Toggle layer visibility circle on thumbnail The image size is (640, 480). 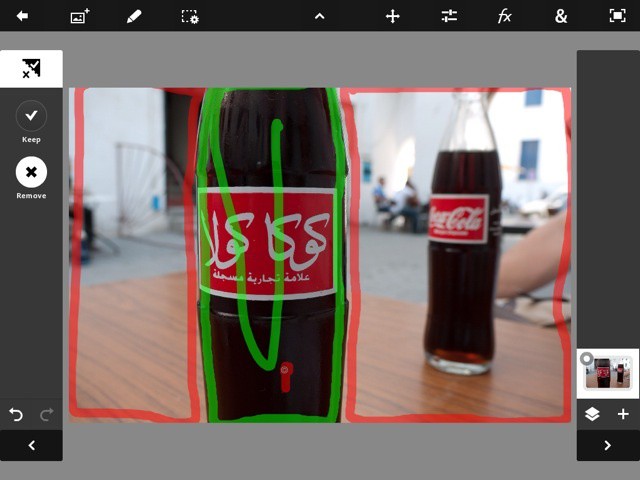tap(586, 358)
